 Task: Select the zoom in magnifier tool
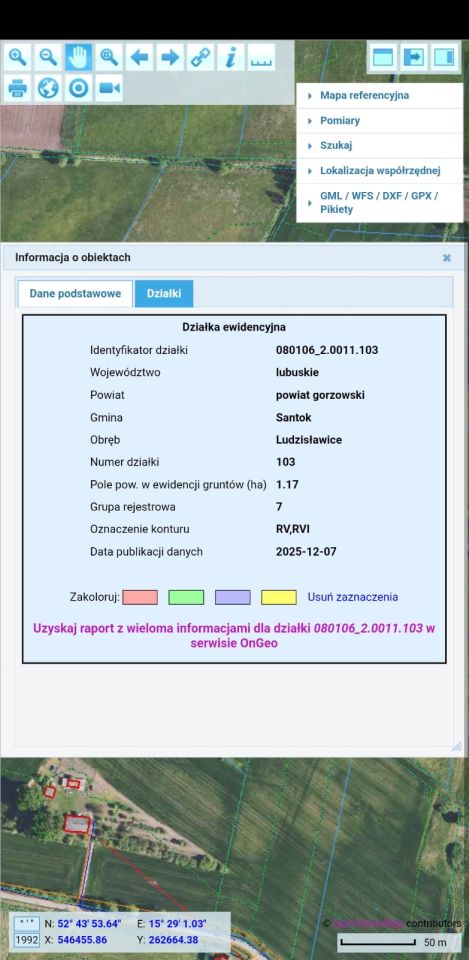coord(17,58)
